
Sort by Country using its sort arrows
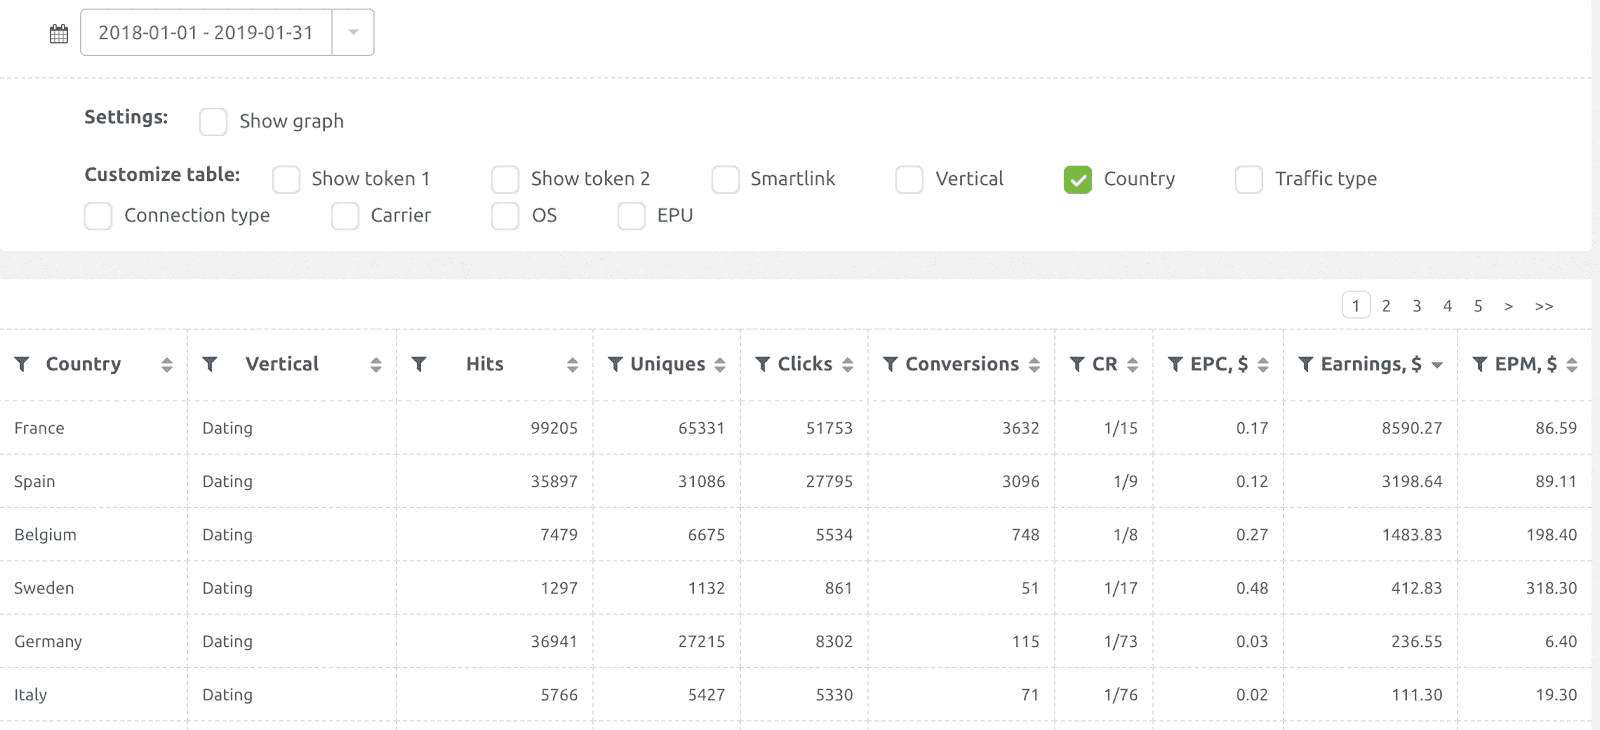(x=167, y=365)
